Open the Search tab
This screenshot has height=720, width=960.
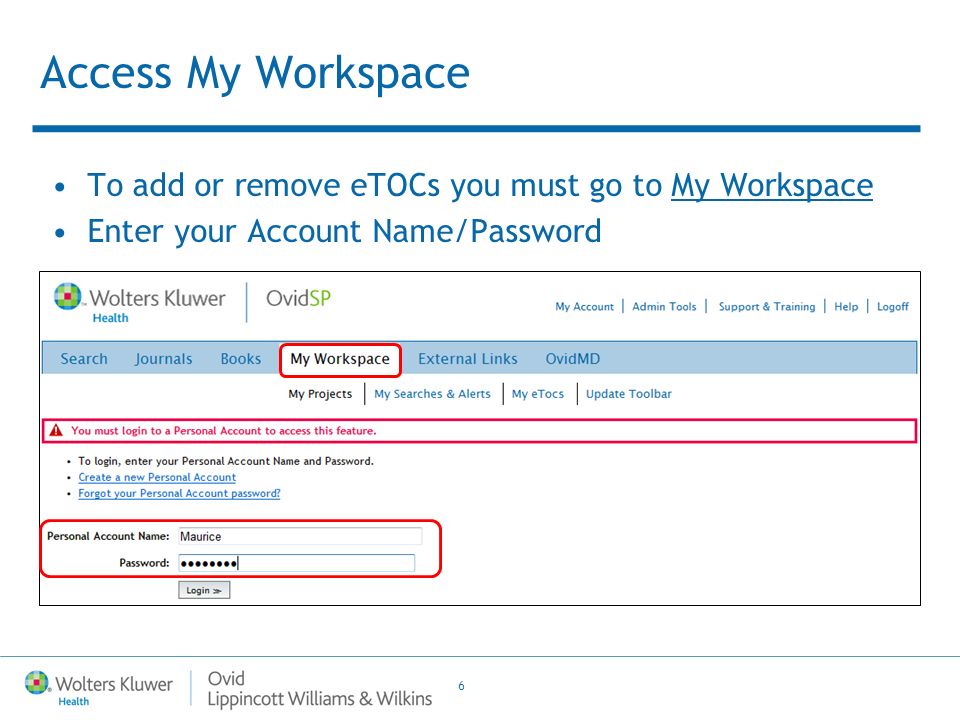[84, 359]
